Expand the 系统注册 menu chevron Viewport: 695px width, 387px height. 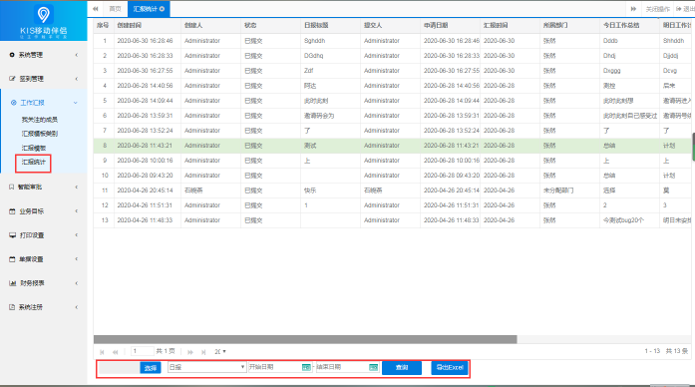point(77,307)
